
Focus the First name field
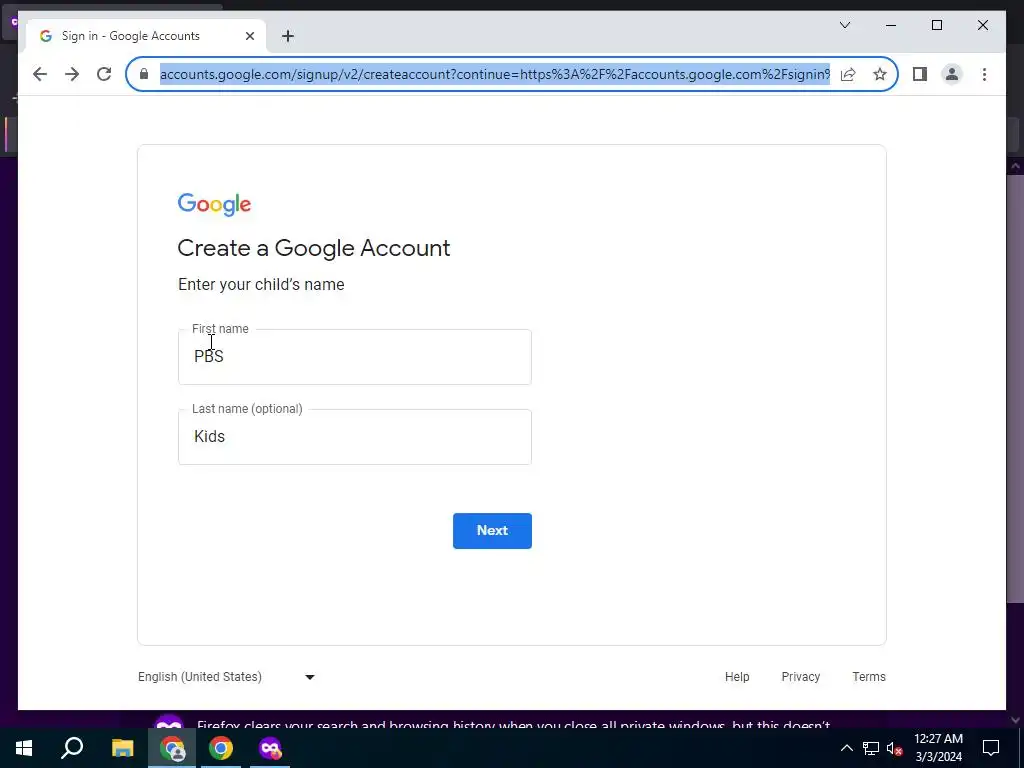(x=355, y=357)
